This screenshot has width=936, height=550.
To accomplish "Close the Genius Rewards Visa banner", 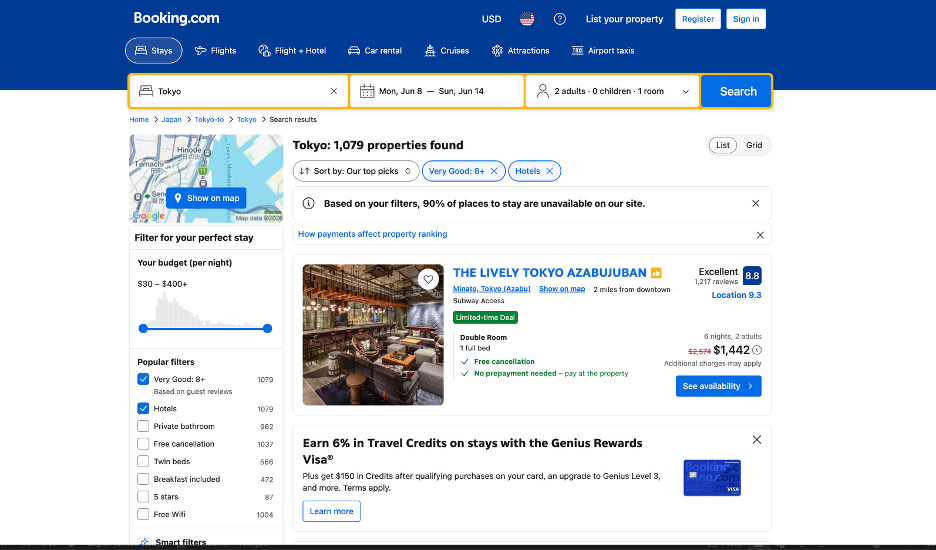I will tap(756, 440).
